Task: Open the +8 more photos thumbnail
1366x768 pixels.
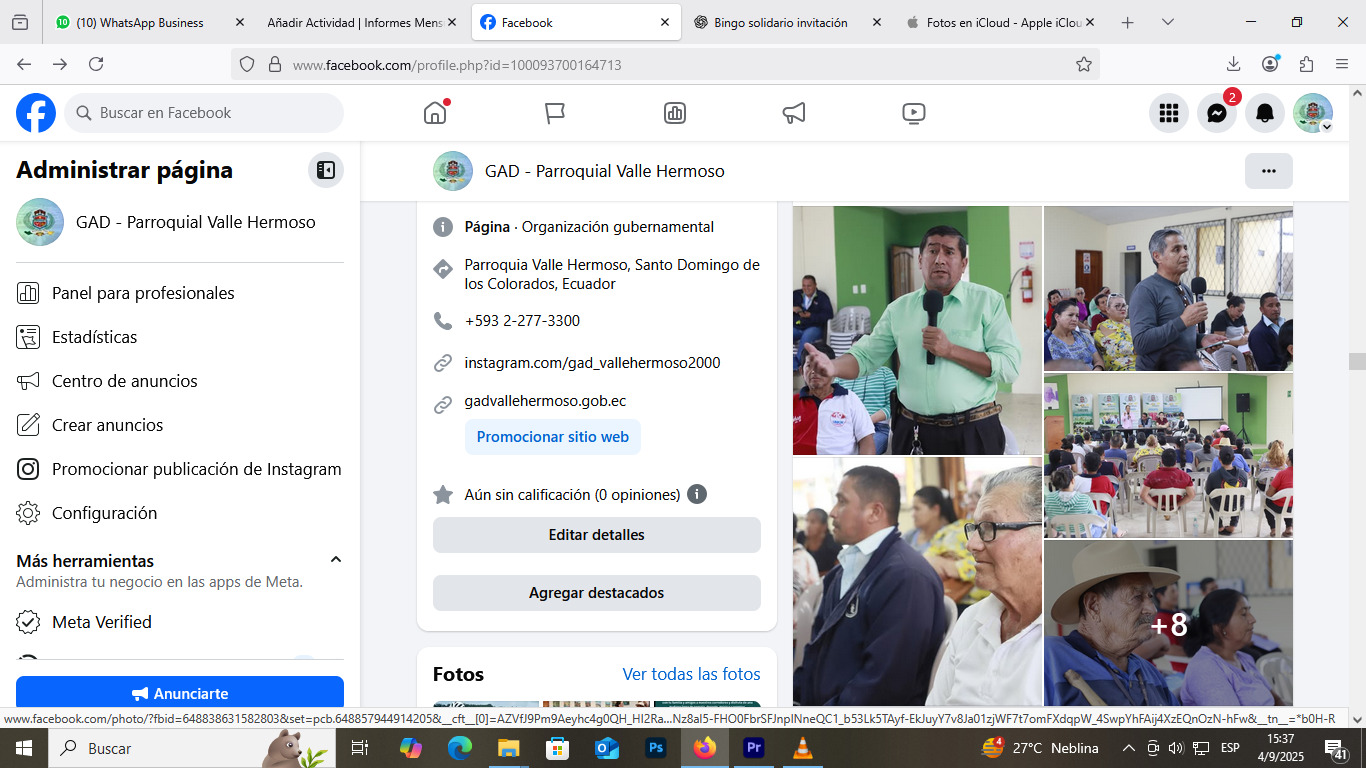Action: coord(1168,624)
